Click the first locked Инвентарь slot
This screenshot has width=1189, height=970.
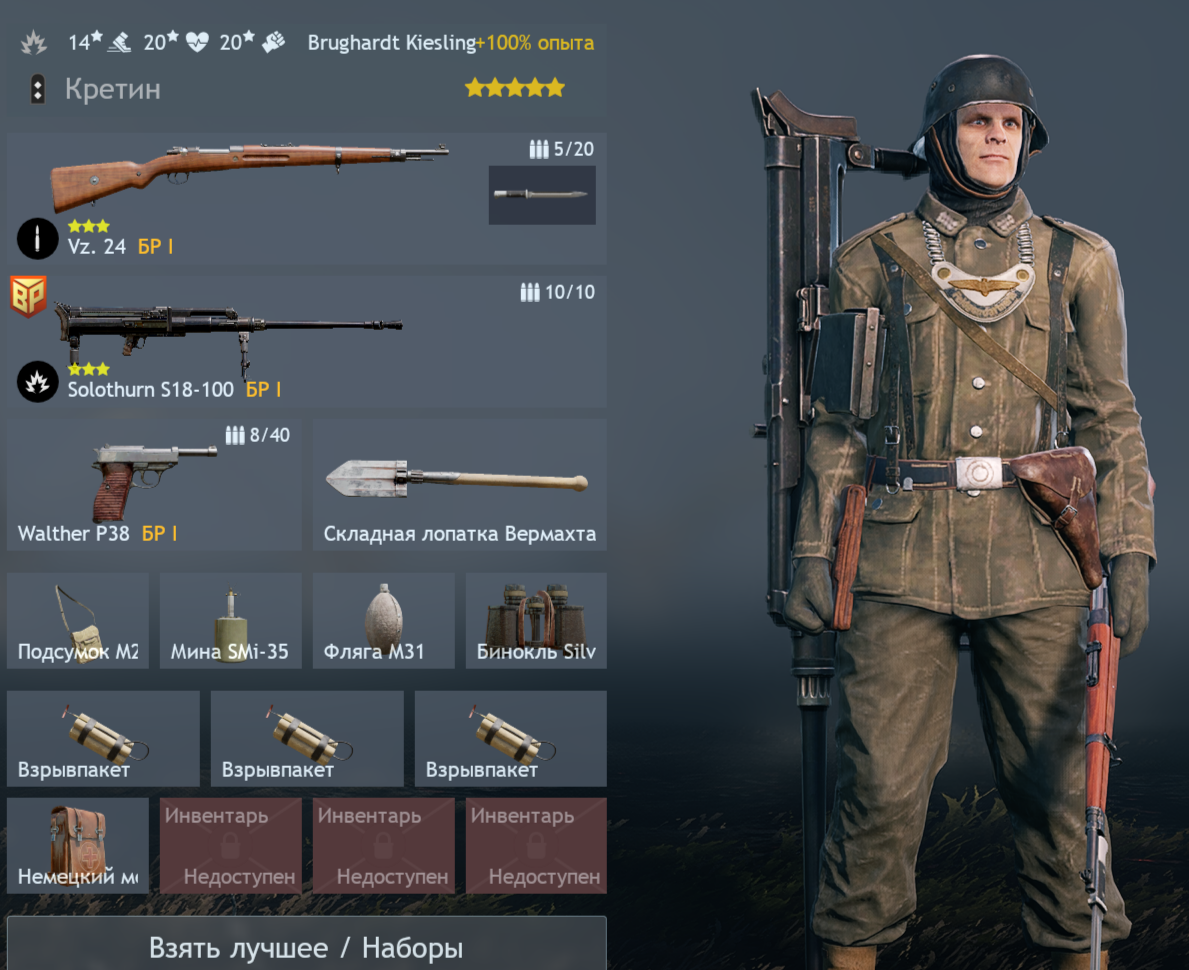(231, 845)
